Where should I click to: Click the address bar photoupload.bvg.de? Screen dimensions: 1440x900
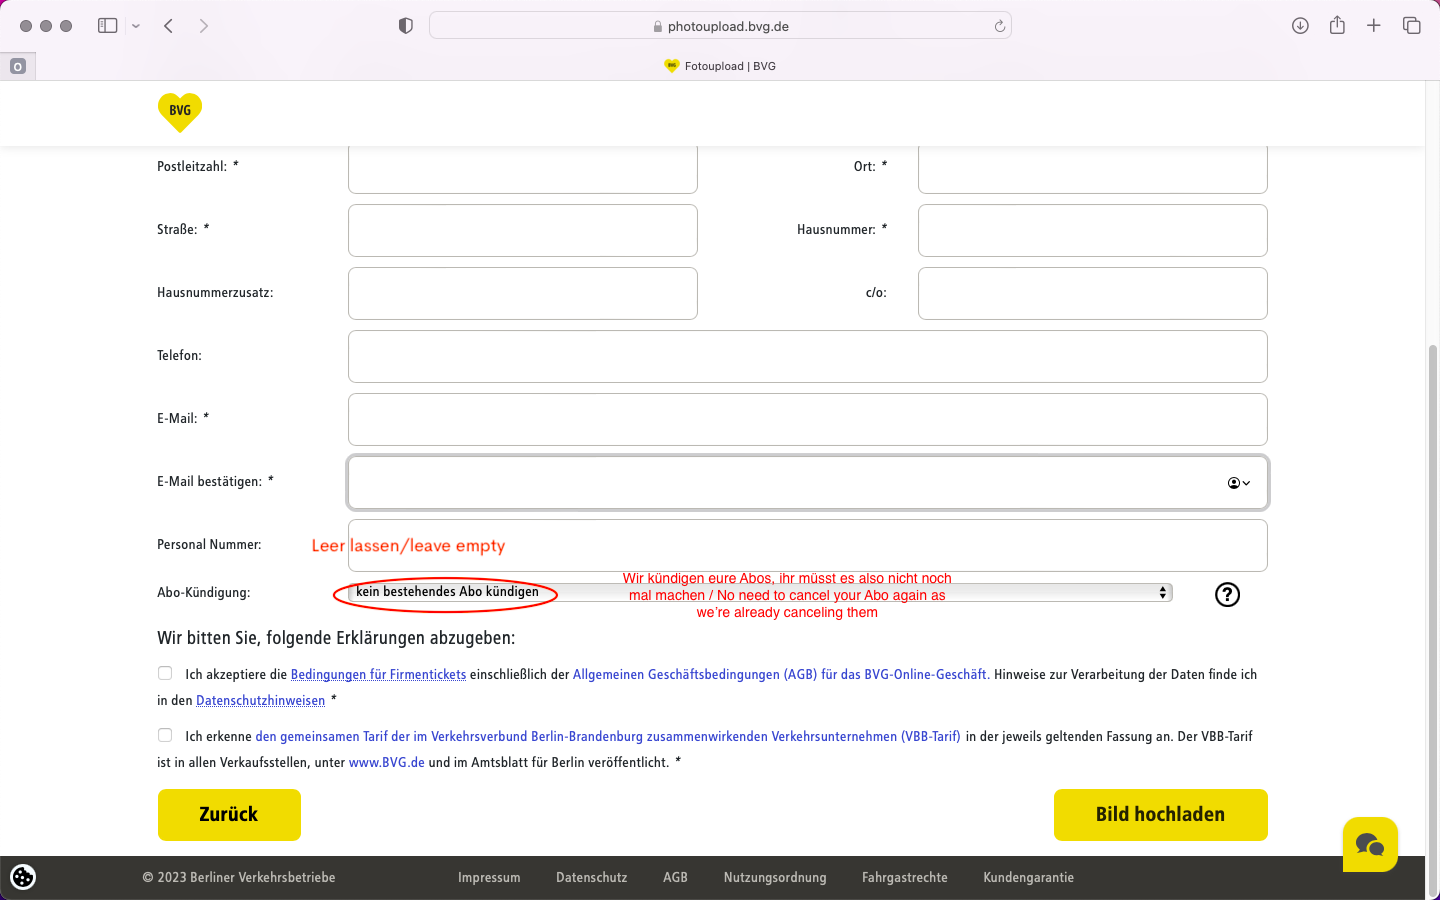pos(720,26)
